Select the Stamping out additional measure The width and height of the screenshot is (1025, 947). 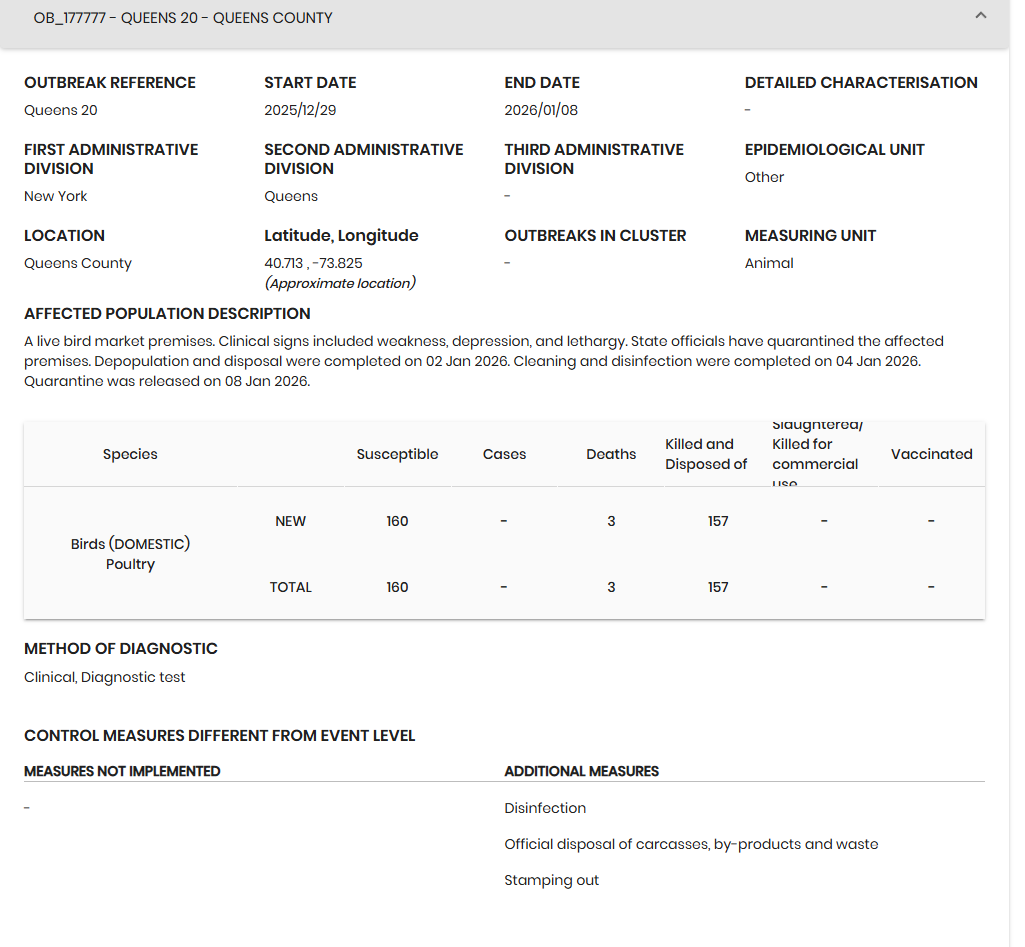551,880
